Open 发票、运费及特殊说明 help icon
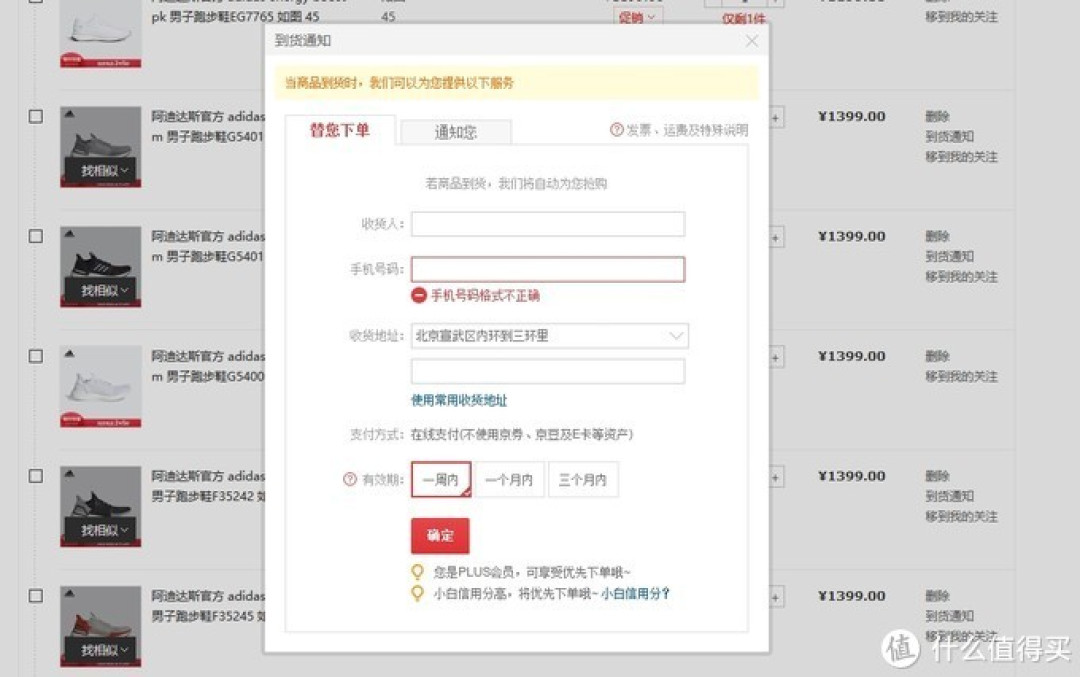 (616, 129)
